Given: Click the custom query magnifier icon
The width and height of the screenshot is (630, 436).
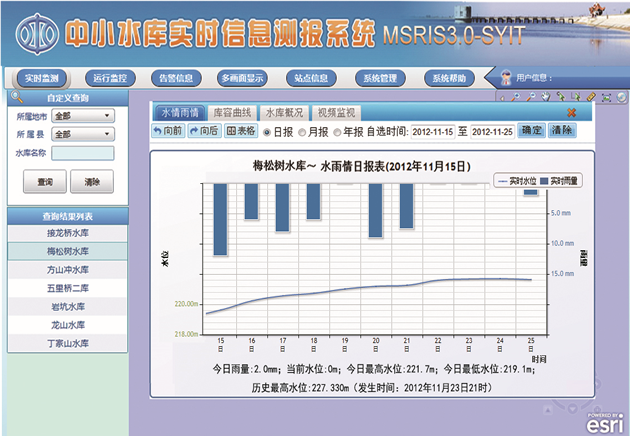Looking at the screenshot, I should pyautogui.click(x=17, y=97).
